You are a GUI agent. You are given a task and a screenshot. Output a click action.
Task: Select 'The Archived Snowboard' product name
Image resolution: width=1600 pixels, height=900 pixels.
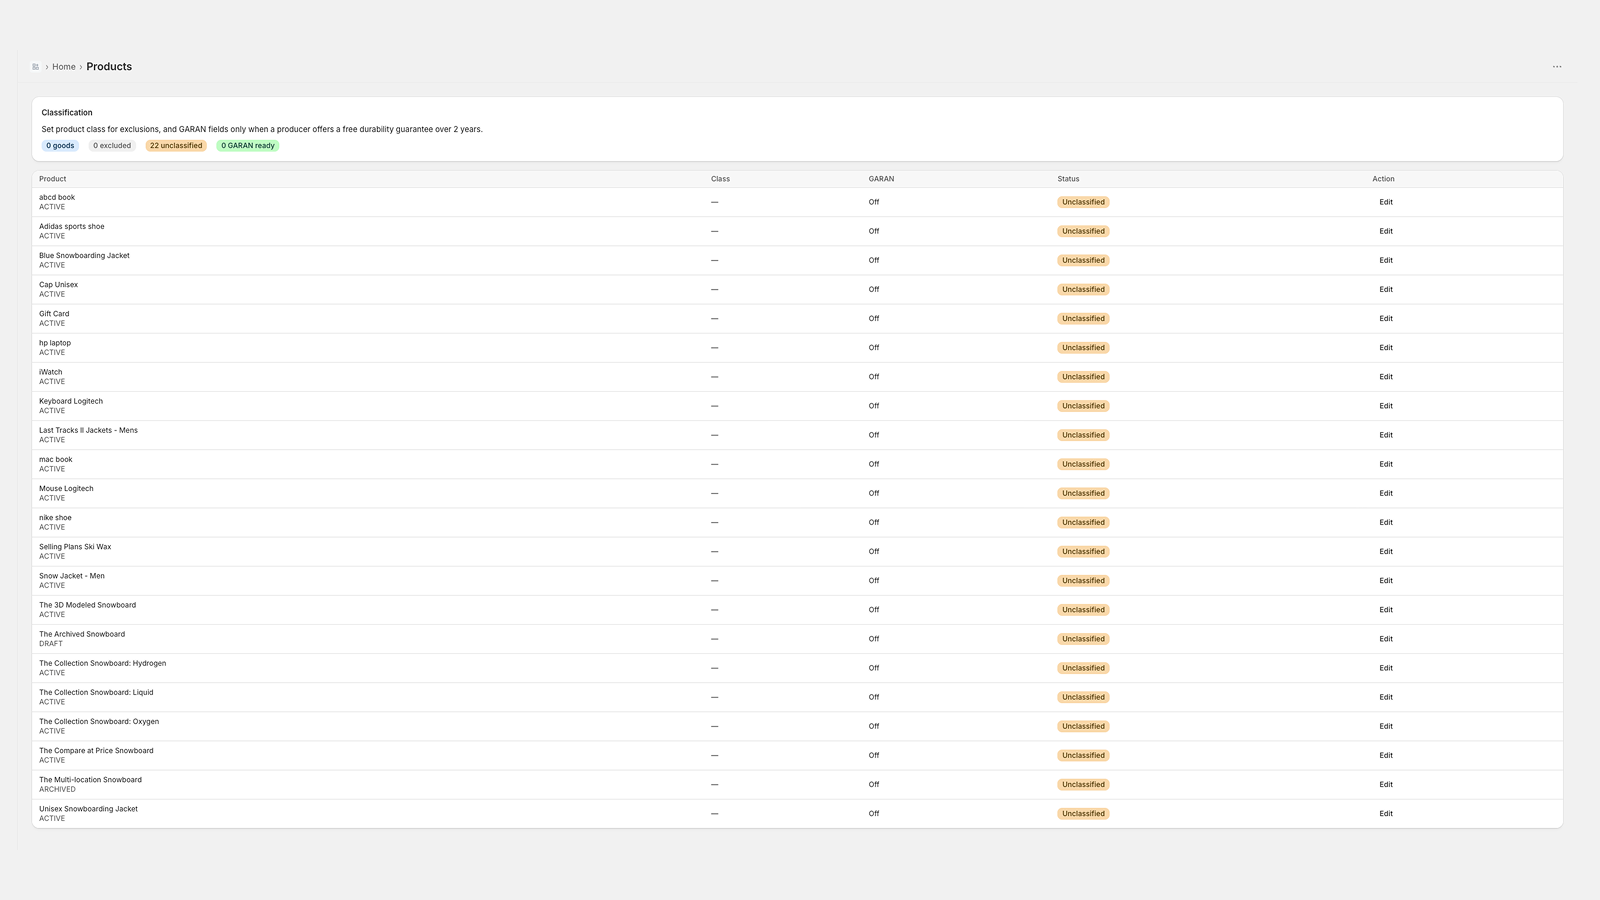tap(82, 634)
